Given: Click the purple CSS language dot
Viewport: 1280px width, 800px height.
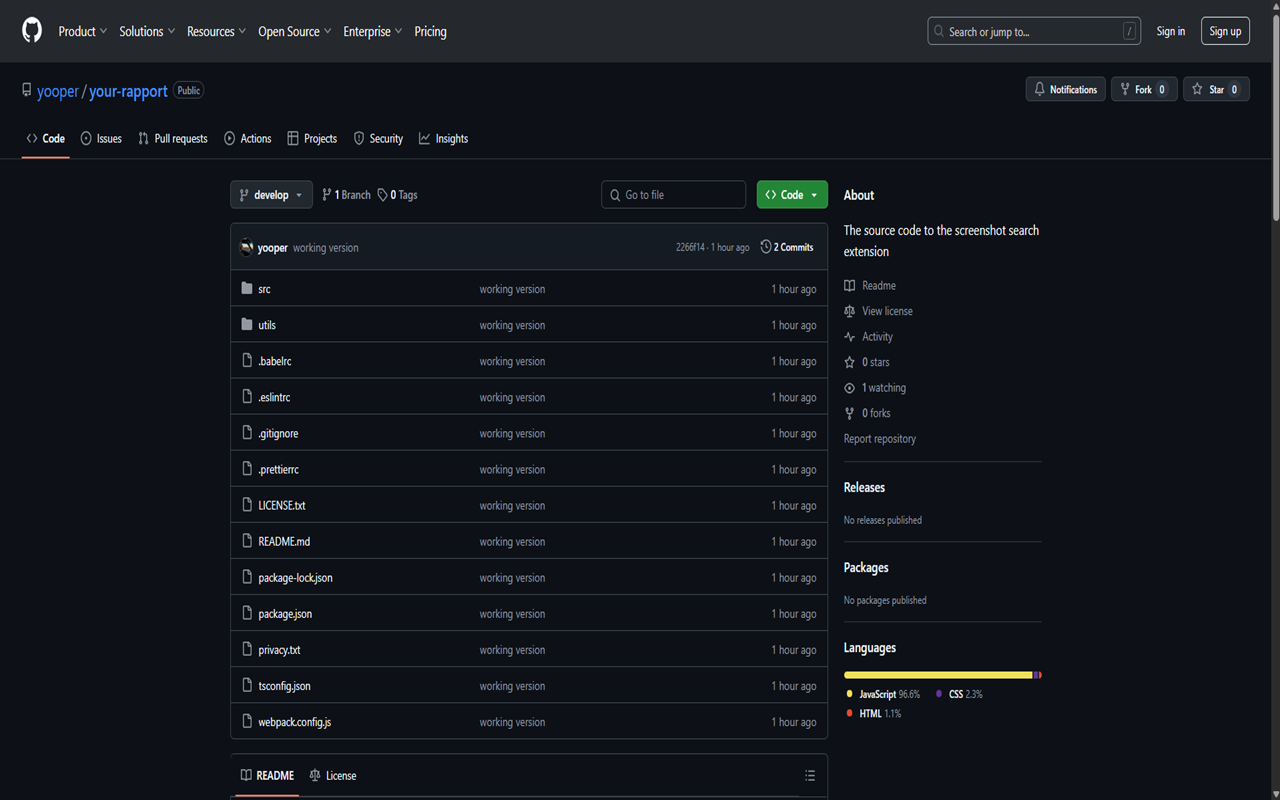Looking at the screenshot, I should [x=939, y=694].
